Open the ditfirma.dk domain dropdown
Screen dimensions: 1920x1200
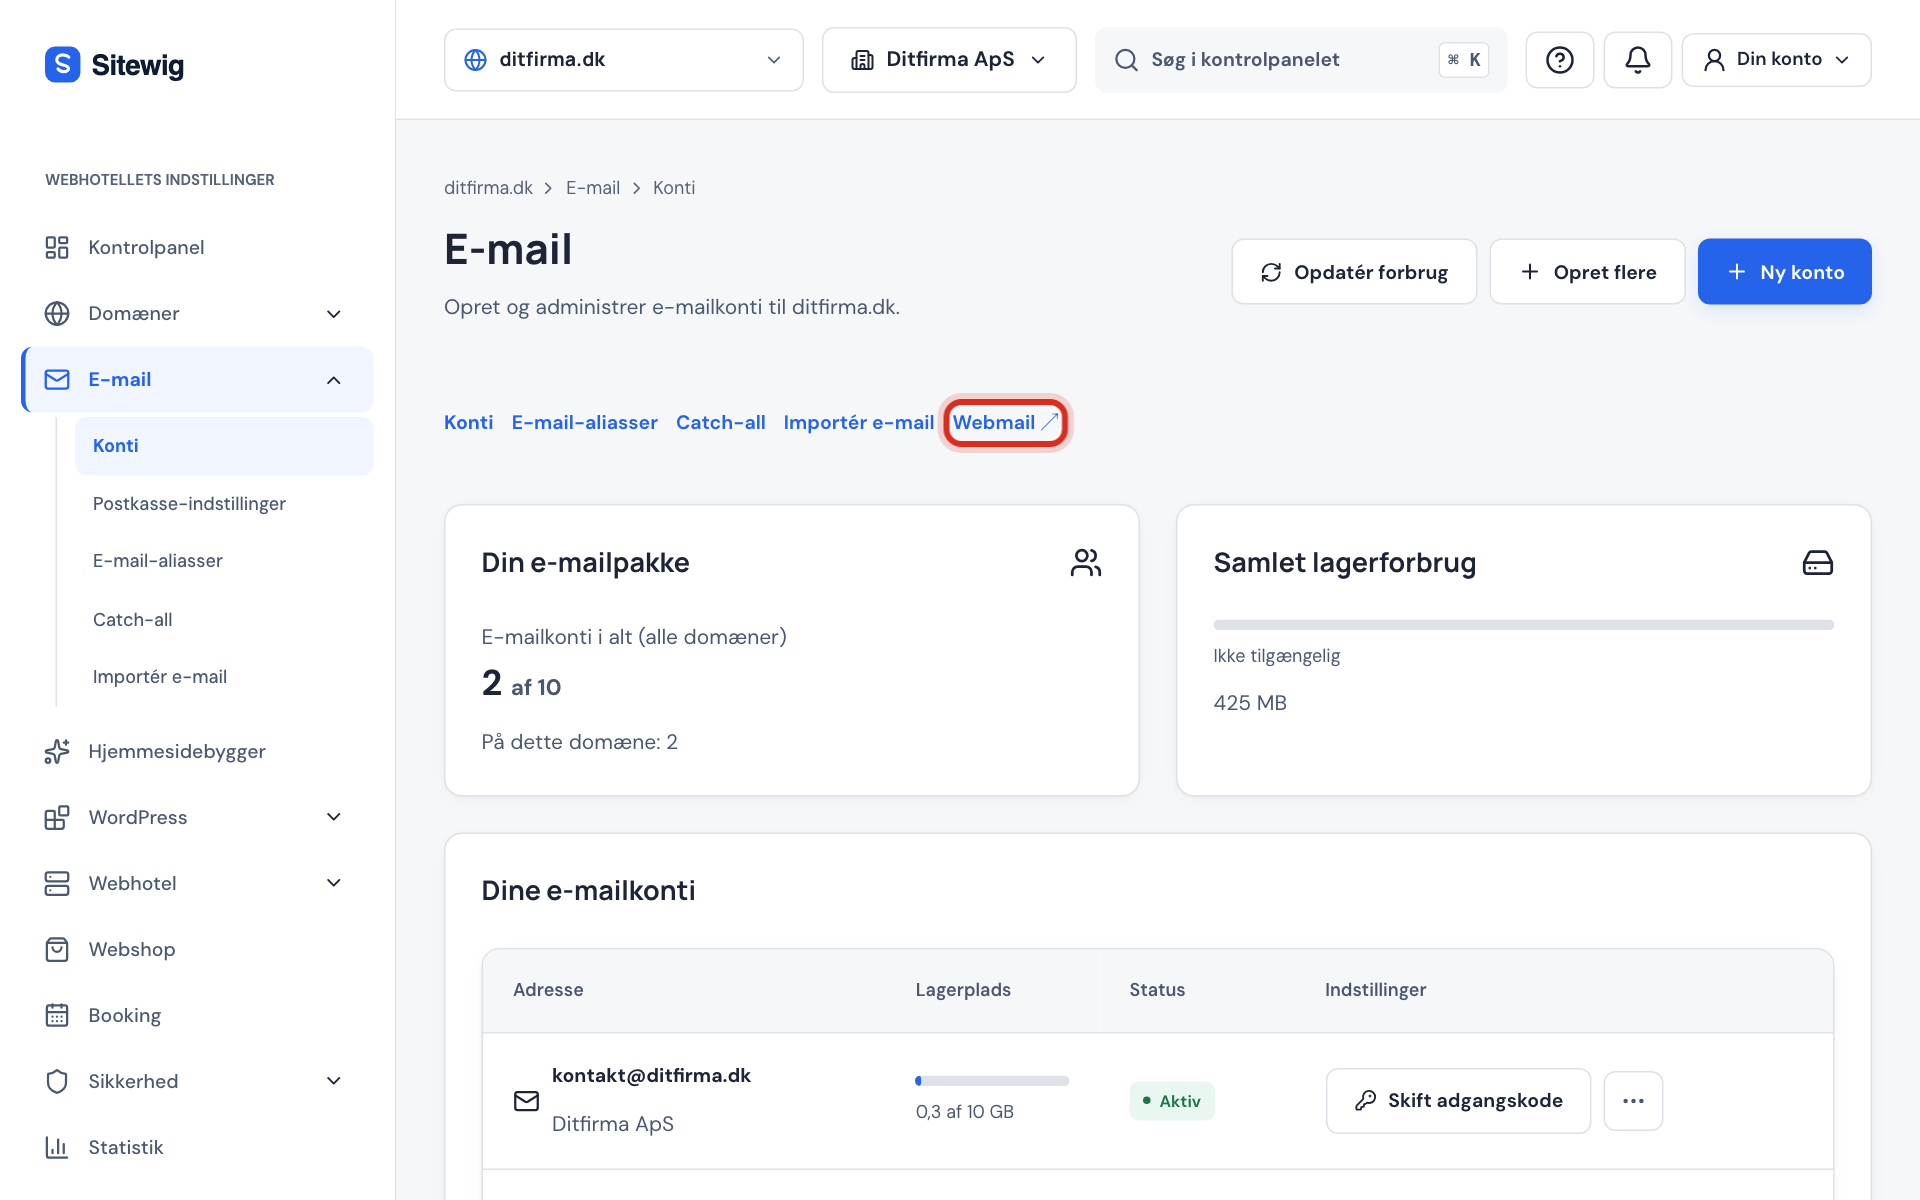tap(623, 60)
